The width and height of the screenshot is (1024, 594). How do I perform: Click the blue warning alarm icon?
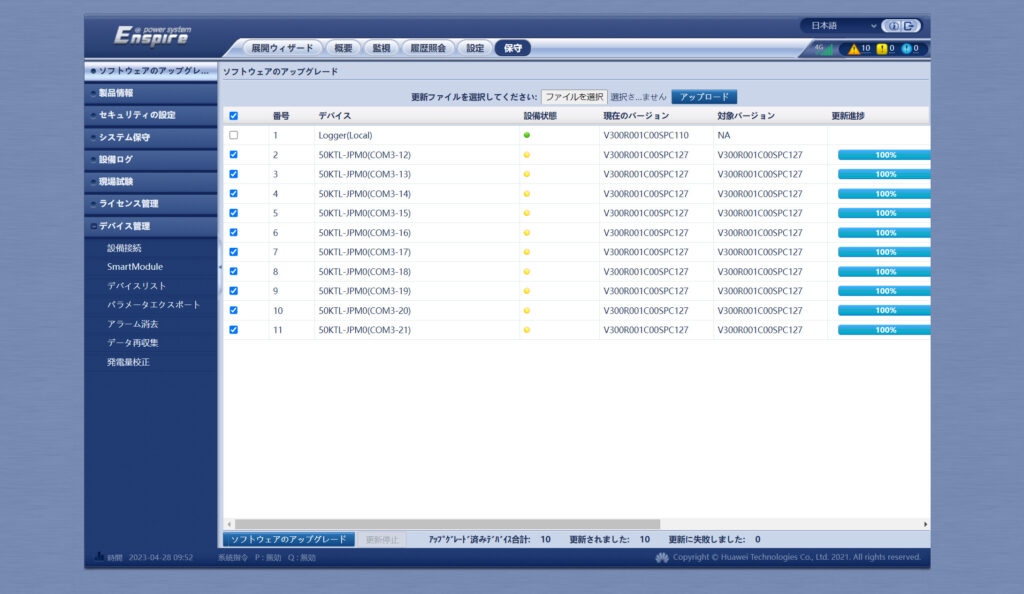pos(906,48)
